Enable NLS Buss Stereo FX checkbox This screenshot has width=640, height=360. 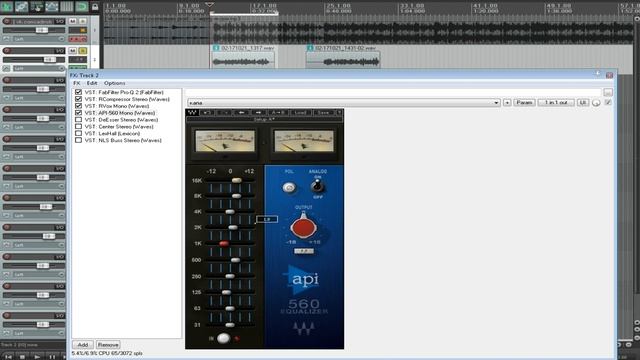[x=78, y=140]
